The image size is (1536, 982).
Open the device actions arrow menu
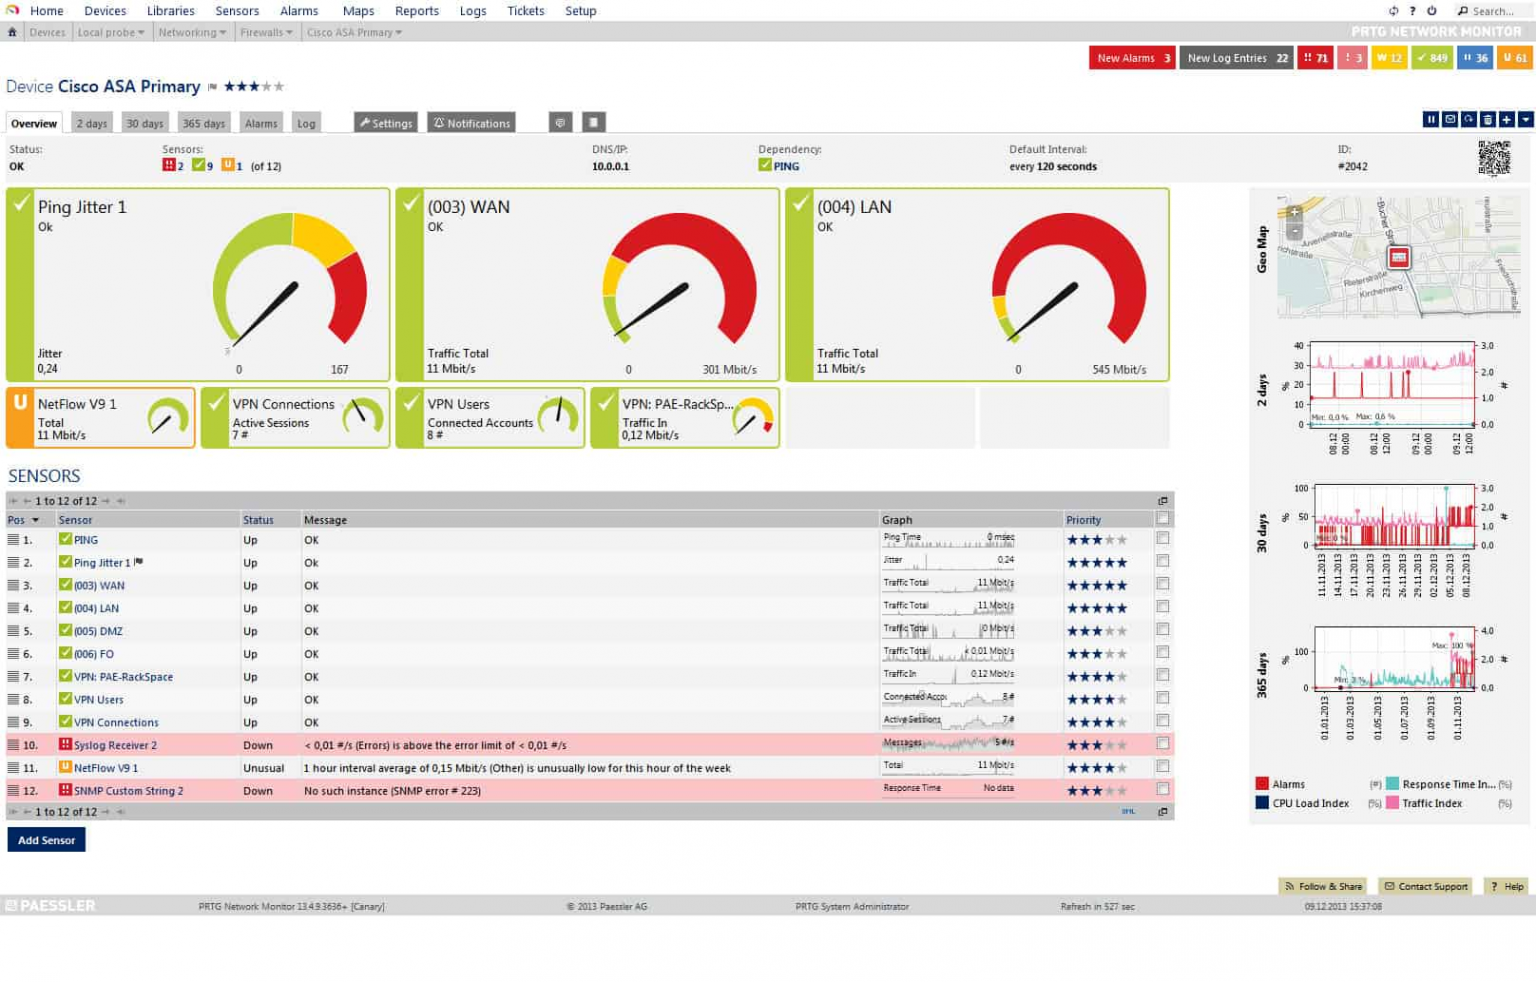1527,119
